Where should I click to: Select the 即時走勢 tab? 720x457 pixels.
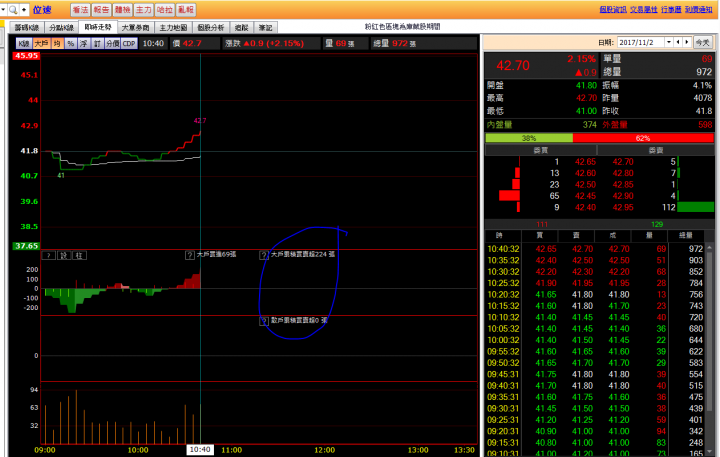(98, 27)
